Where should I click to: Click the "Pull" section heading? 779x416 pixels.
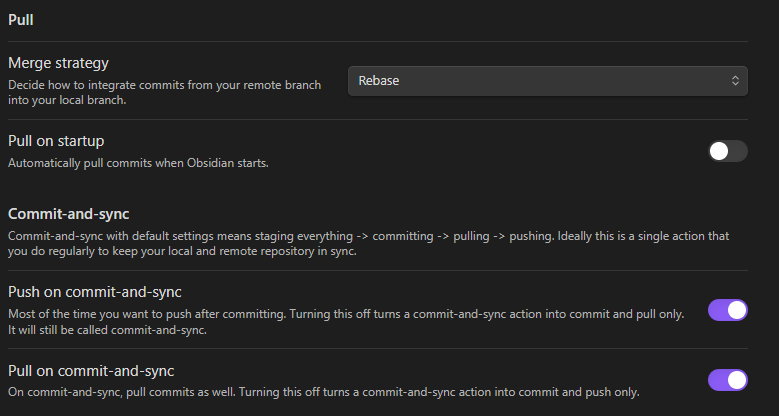tap(21, 19)
